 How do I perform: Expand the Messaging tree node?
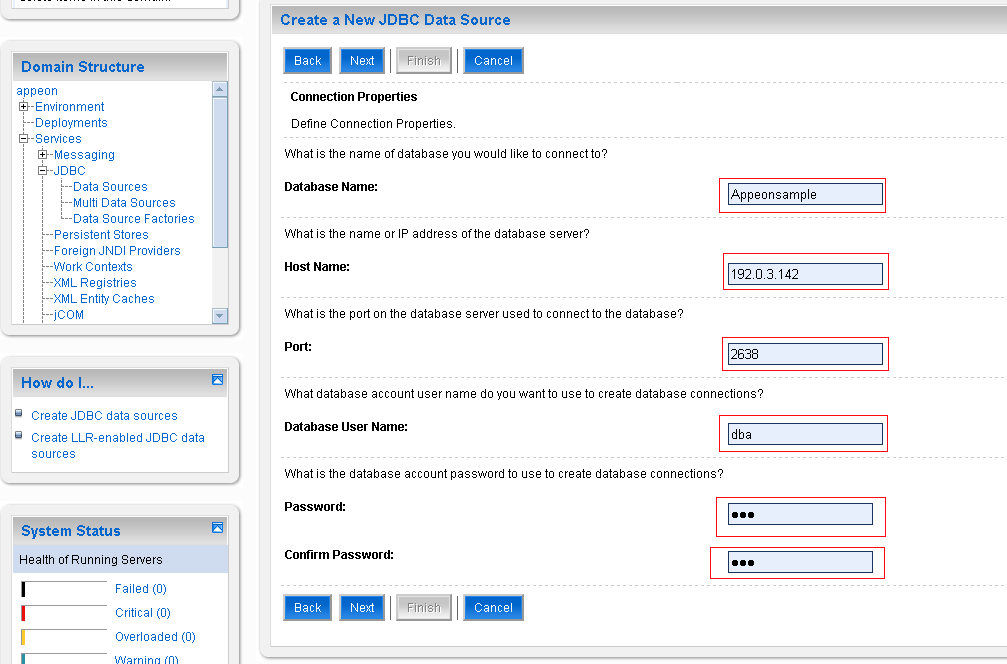pos(43,155)
